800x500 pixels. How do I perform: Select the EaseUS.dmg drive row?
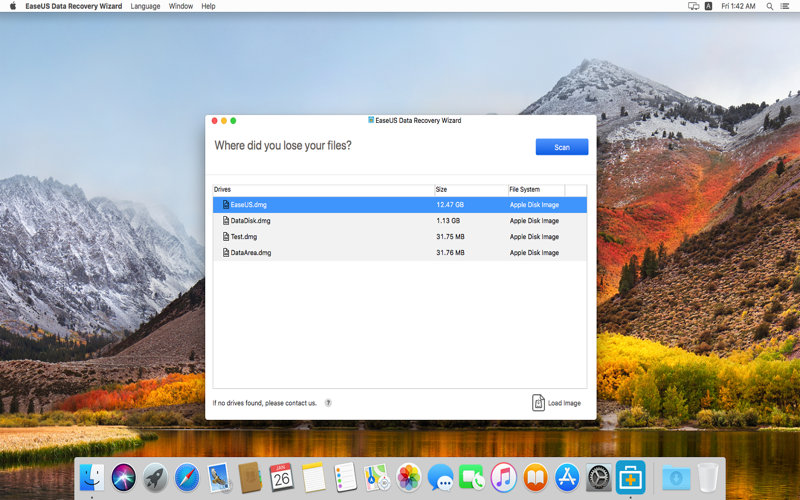coord(399,205)
